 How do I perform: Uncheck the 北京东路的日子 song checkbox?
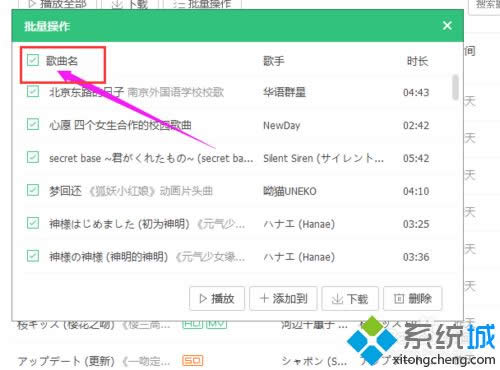point(33,91)
